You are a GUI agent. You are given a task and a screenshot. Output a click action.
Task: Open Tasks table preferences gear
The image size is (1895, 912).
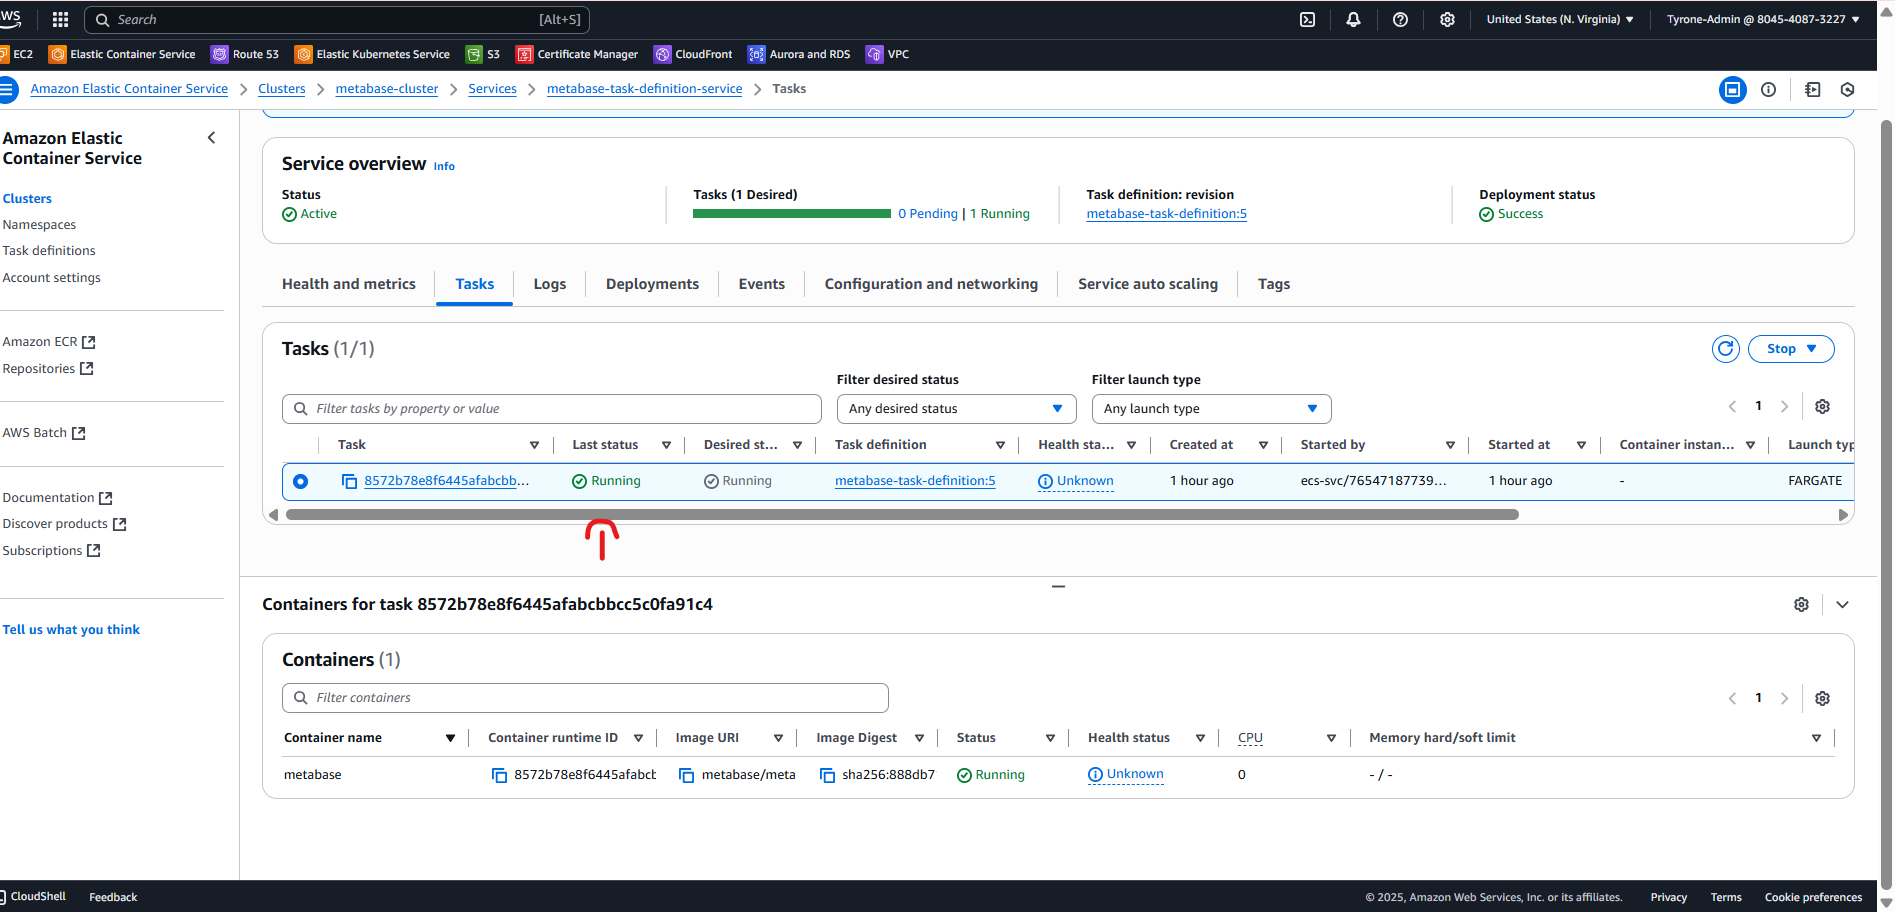pyautogui.click(x=1822, y=406)
